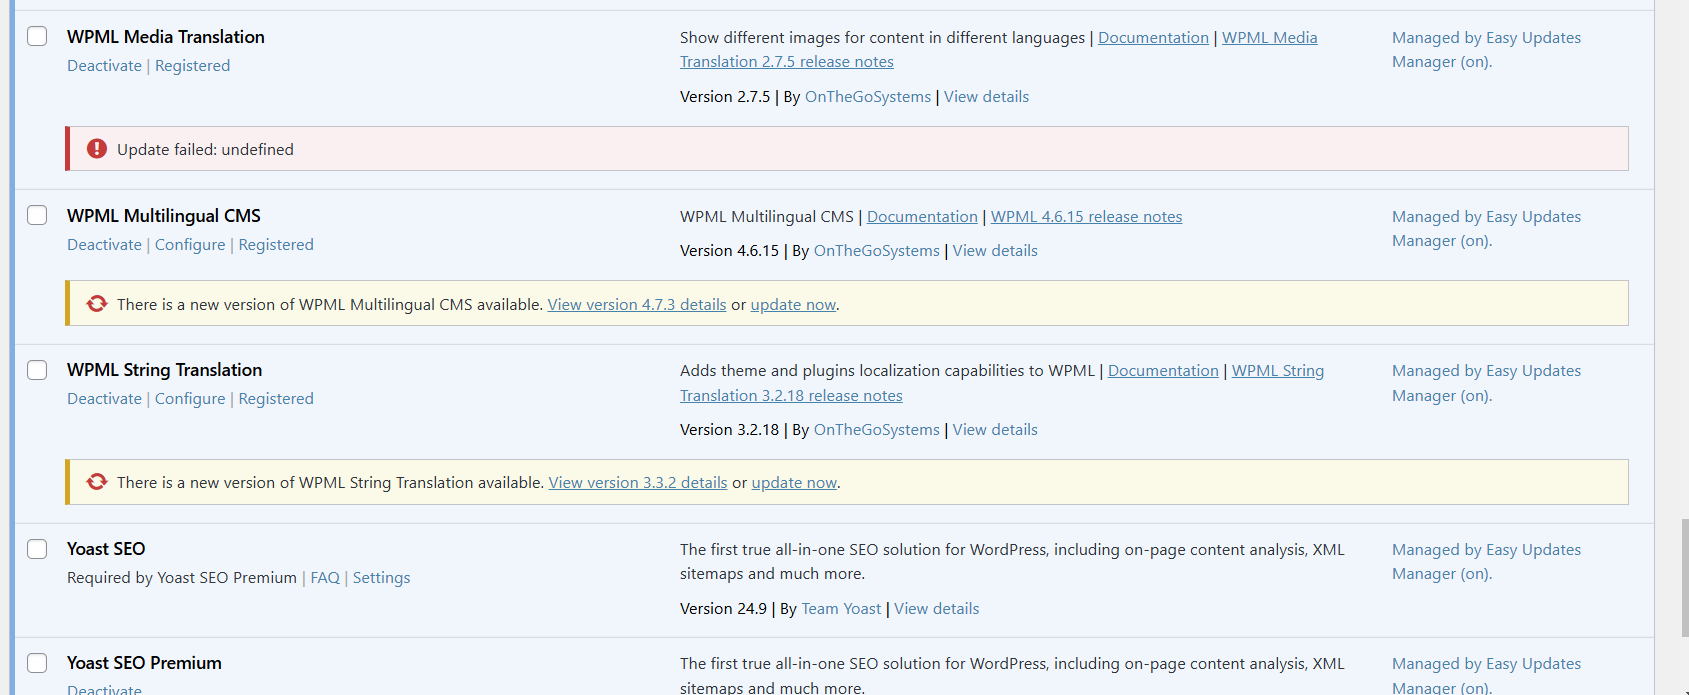
Task: Open Managed by Easy Updates Manager for Media Translation
Action: pos(1486,50)
